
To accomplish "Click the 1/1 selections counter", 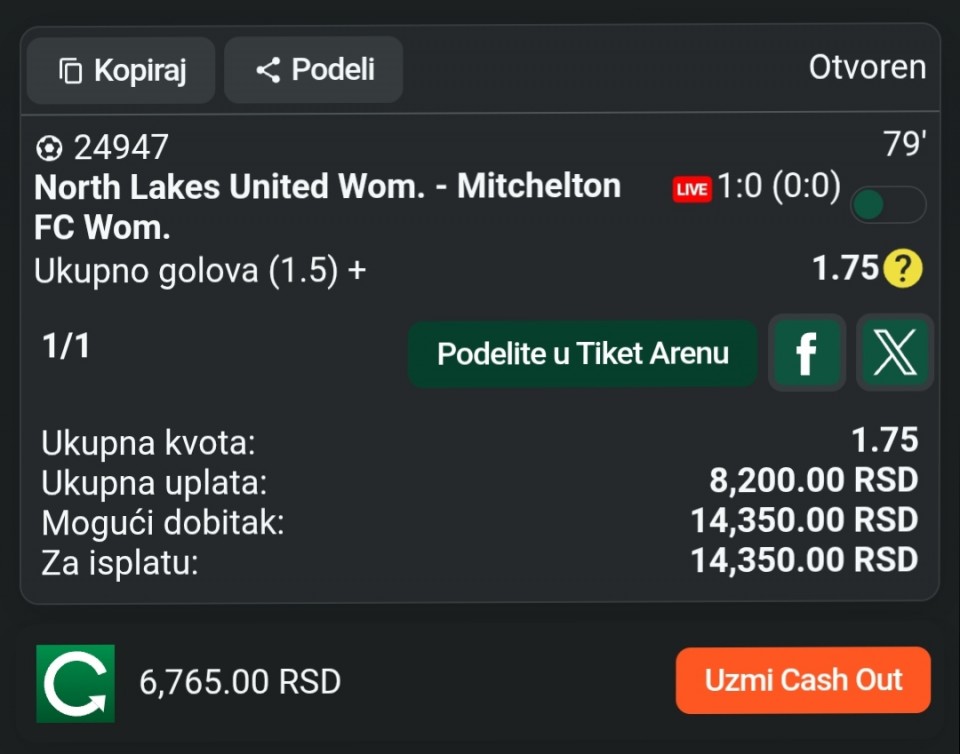I will [66, 346].
